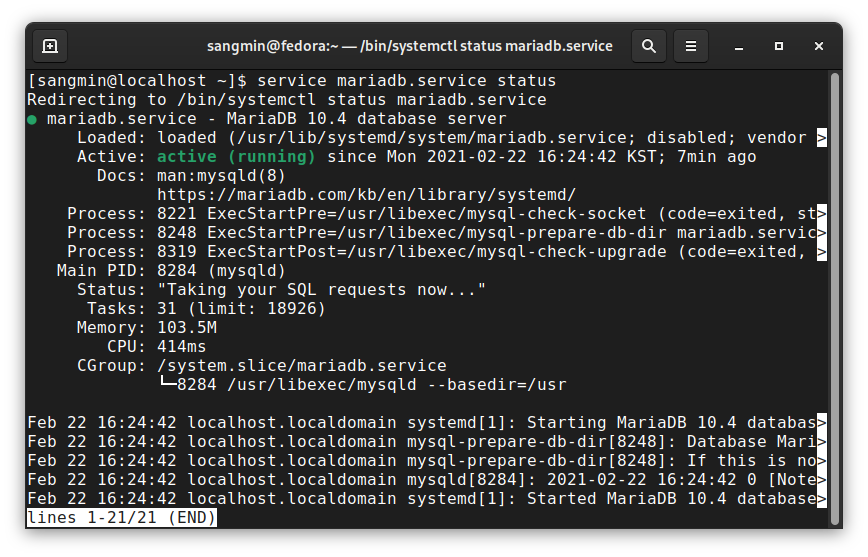Image resolution: width=868 pixels, height=557 pixels.
Task: Click truncation arrow after mysql-check-upgrade line
Action: pyautogui.click(x=821, y=252)
